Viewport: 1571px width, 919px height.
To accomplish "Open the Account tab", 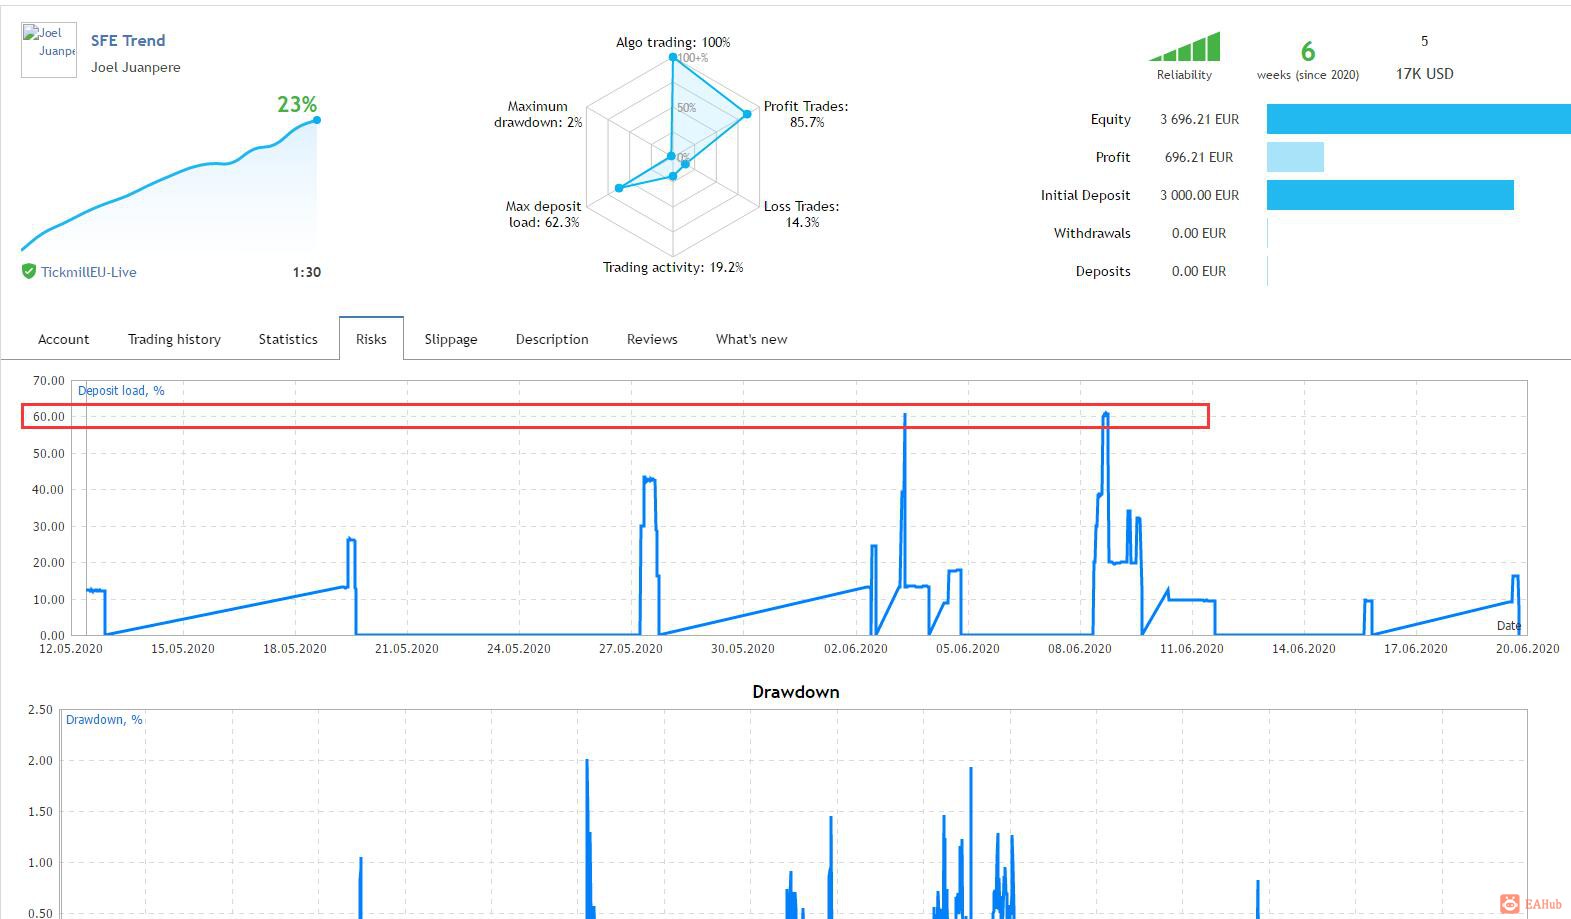I will click(x=63, y=339).
